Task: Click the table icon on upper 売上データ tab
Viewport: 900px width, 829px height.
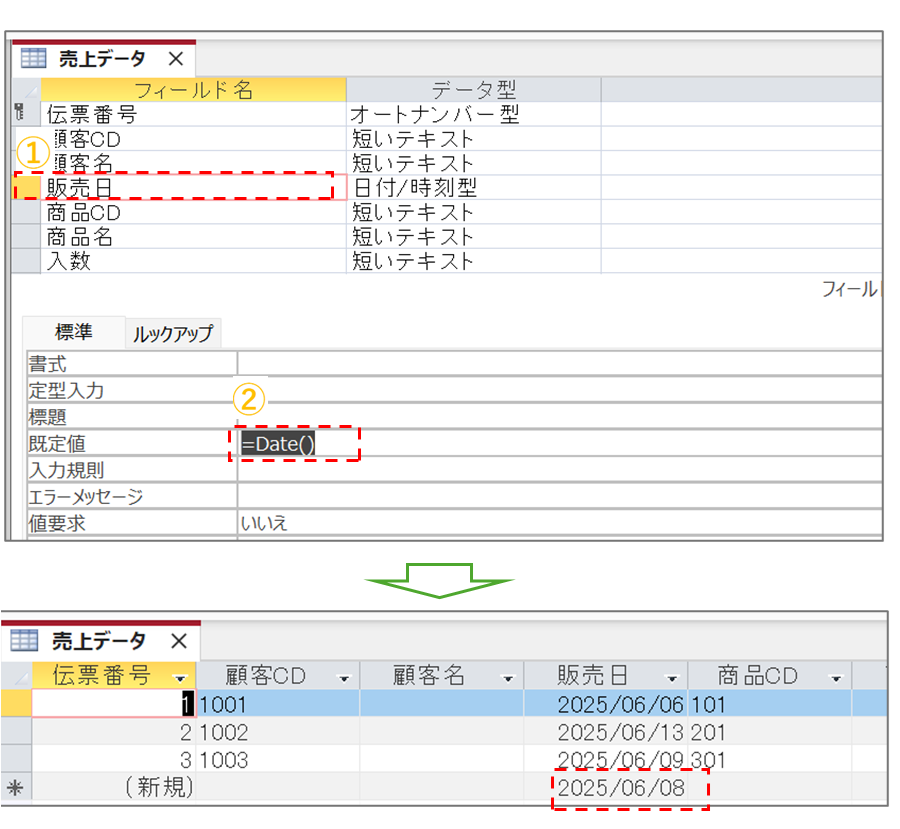Action: 33,58
